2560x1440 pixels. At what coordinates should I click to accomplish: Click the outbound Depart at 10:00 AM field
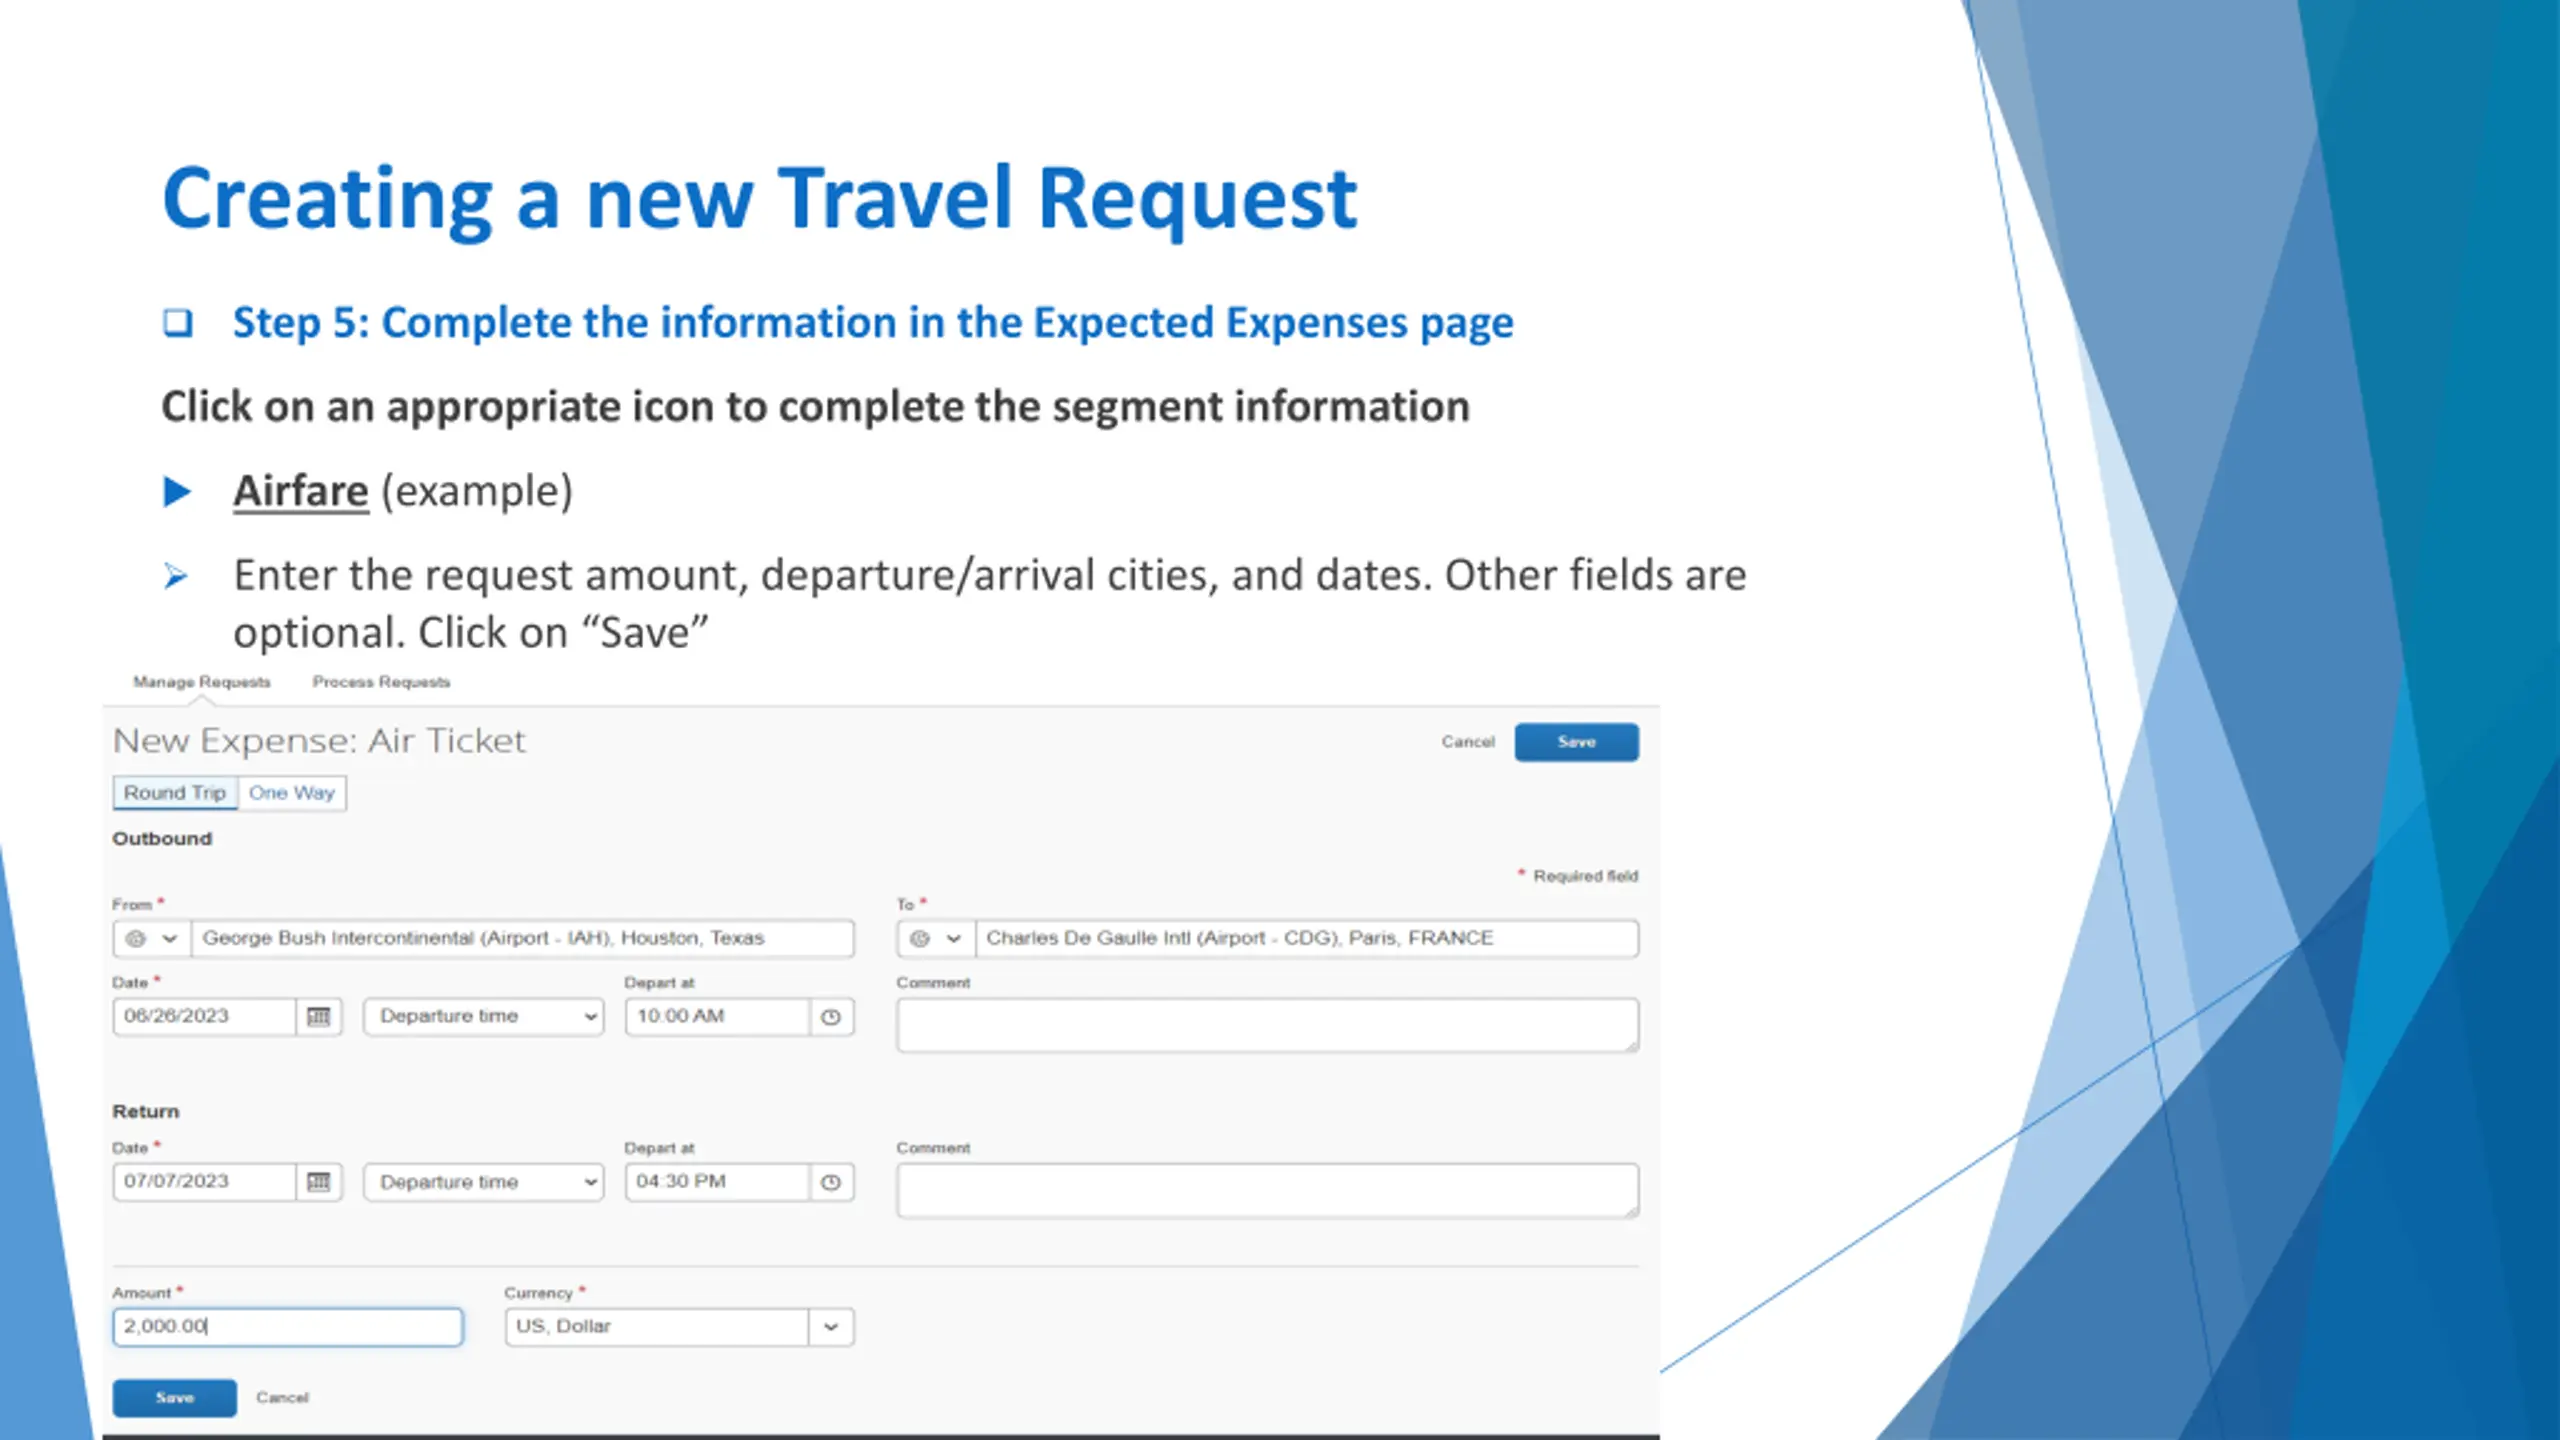click(717, 1017)
